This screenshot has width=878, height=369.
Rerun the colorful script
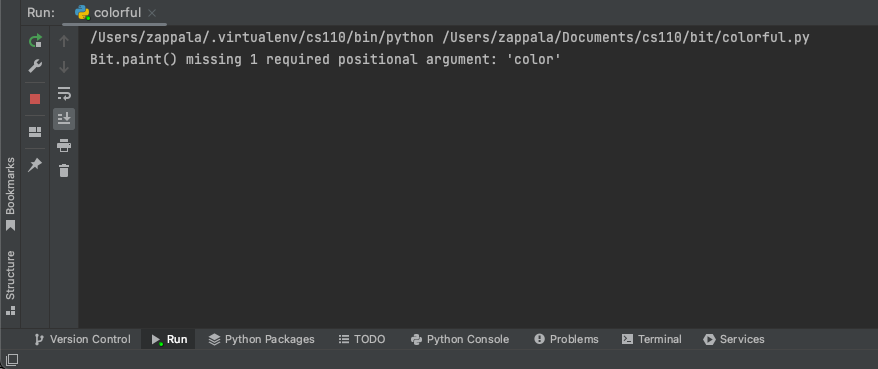(x=35, y=40)
